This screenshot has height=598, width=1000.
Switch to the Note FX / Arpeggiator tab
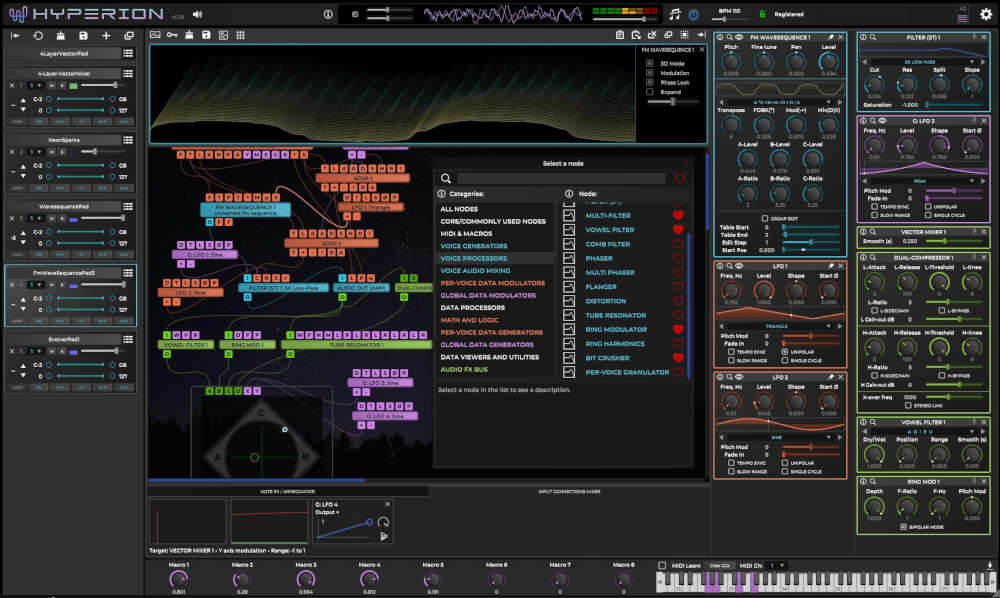288,491
